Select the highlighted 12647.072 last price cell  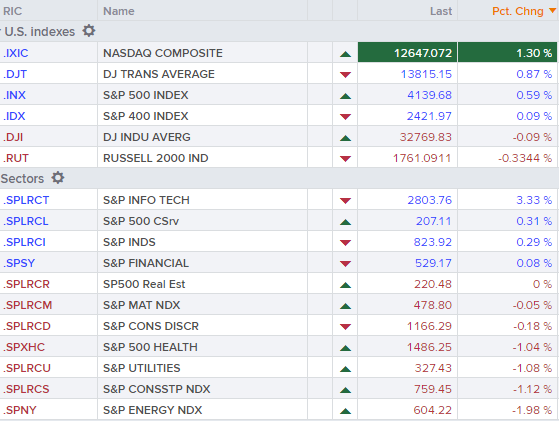(407, 52)
